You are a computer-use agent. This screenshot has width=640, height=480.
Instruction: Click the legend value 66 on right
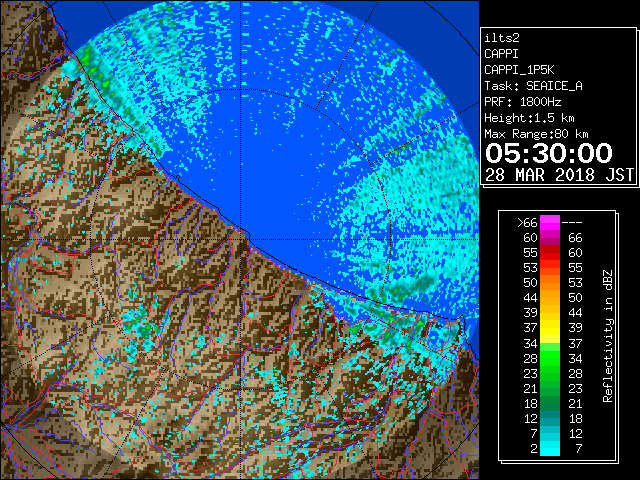[575, 238]
